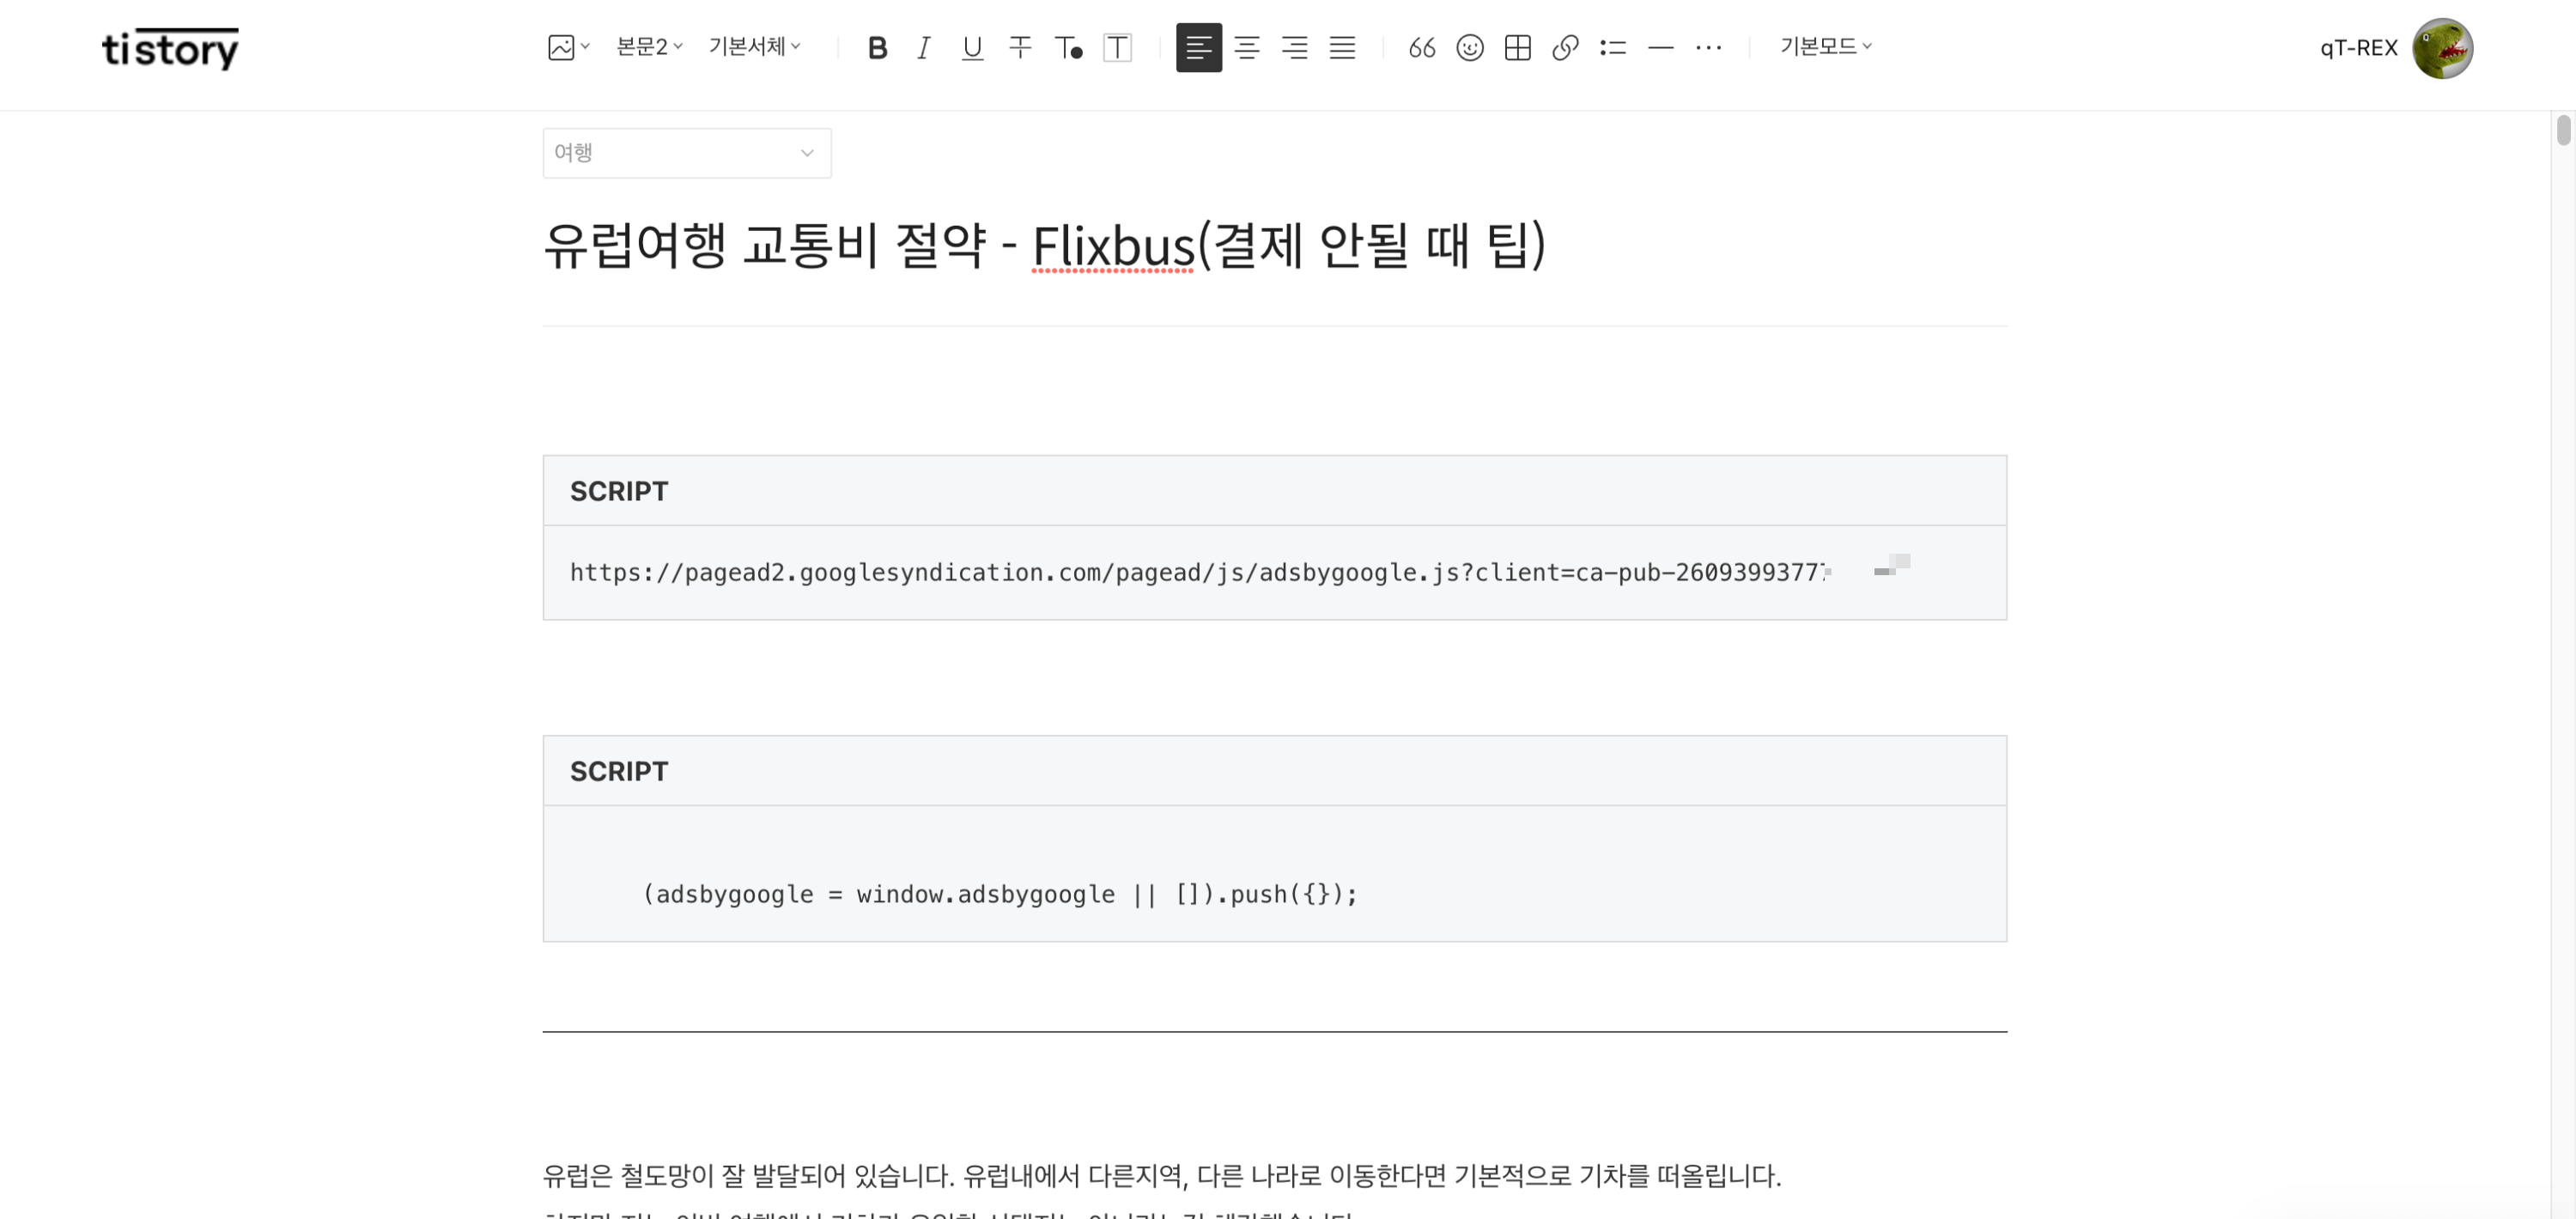Viewport: 2576px width, 1219px height.
Task: Expand the 기본서체 font dropdown
Action: coord(753,47)
